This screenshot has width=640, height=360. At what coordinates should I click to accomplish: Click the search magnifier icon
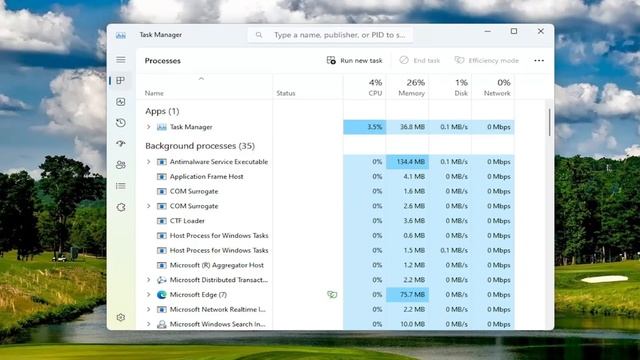[x=259, y=35]
